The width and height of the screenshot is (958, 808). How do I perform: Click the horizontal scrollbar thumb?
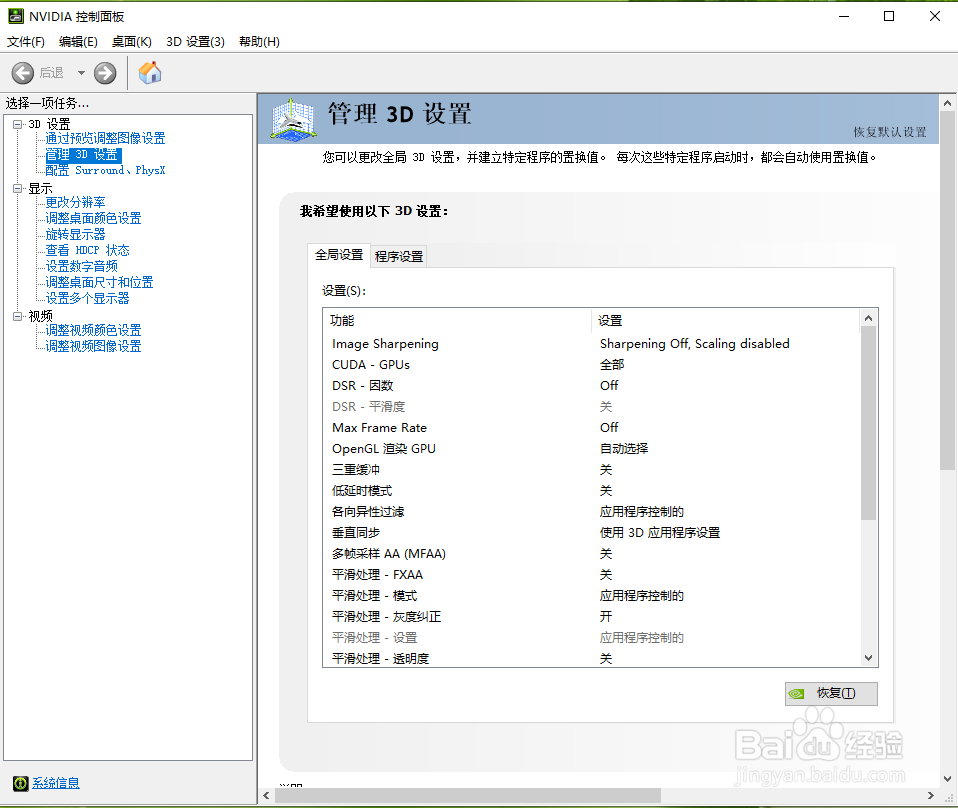(x=468, y=795)
